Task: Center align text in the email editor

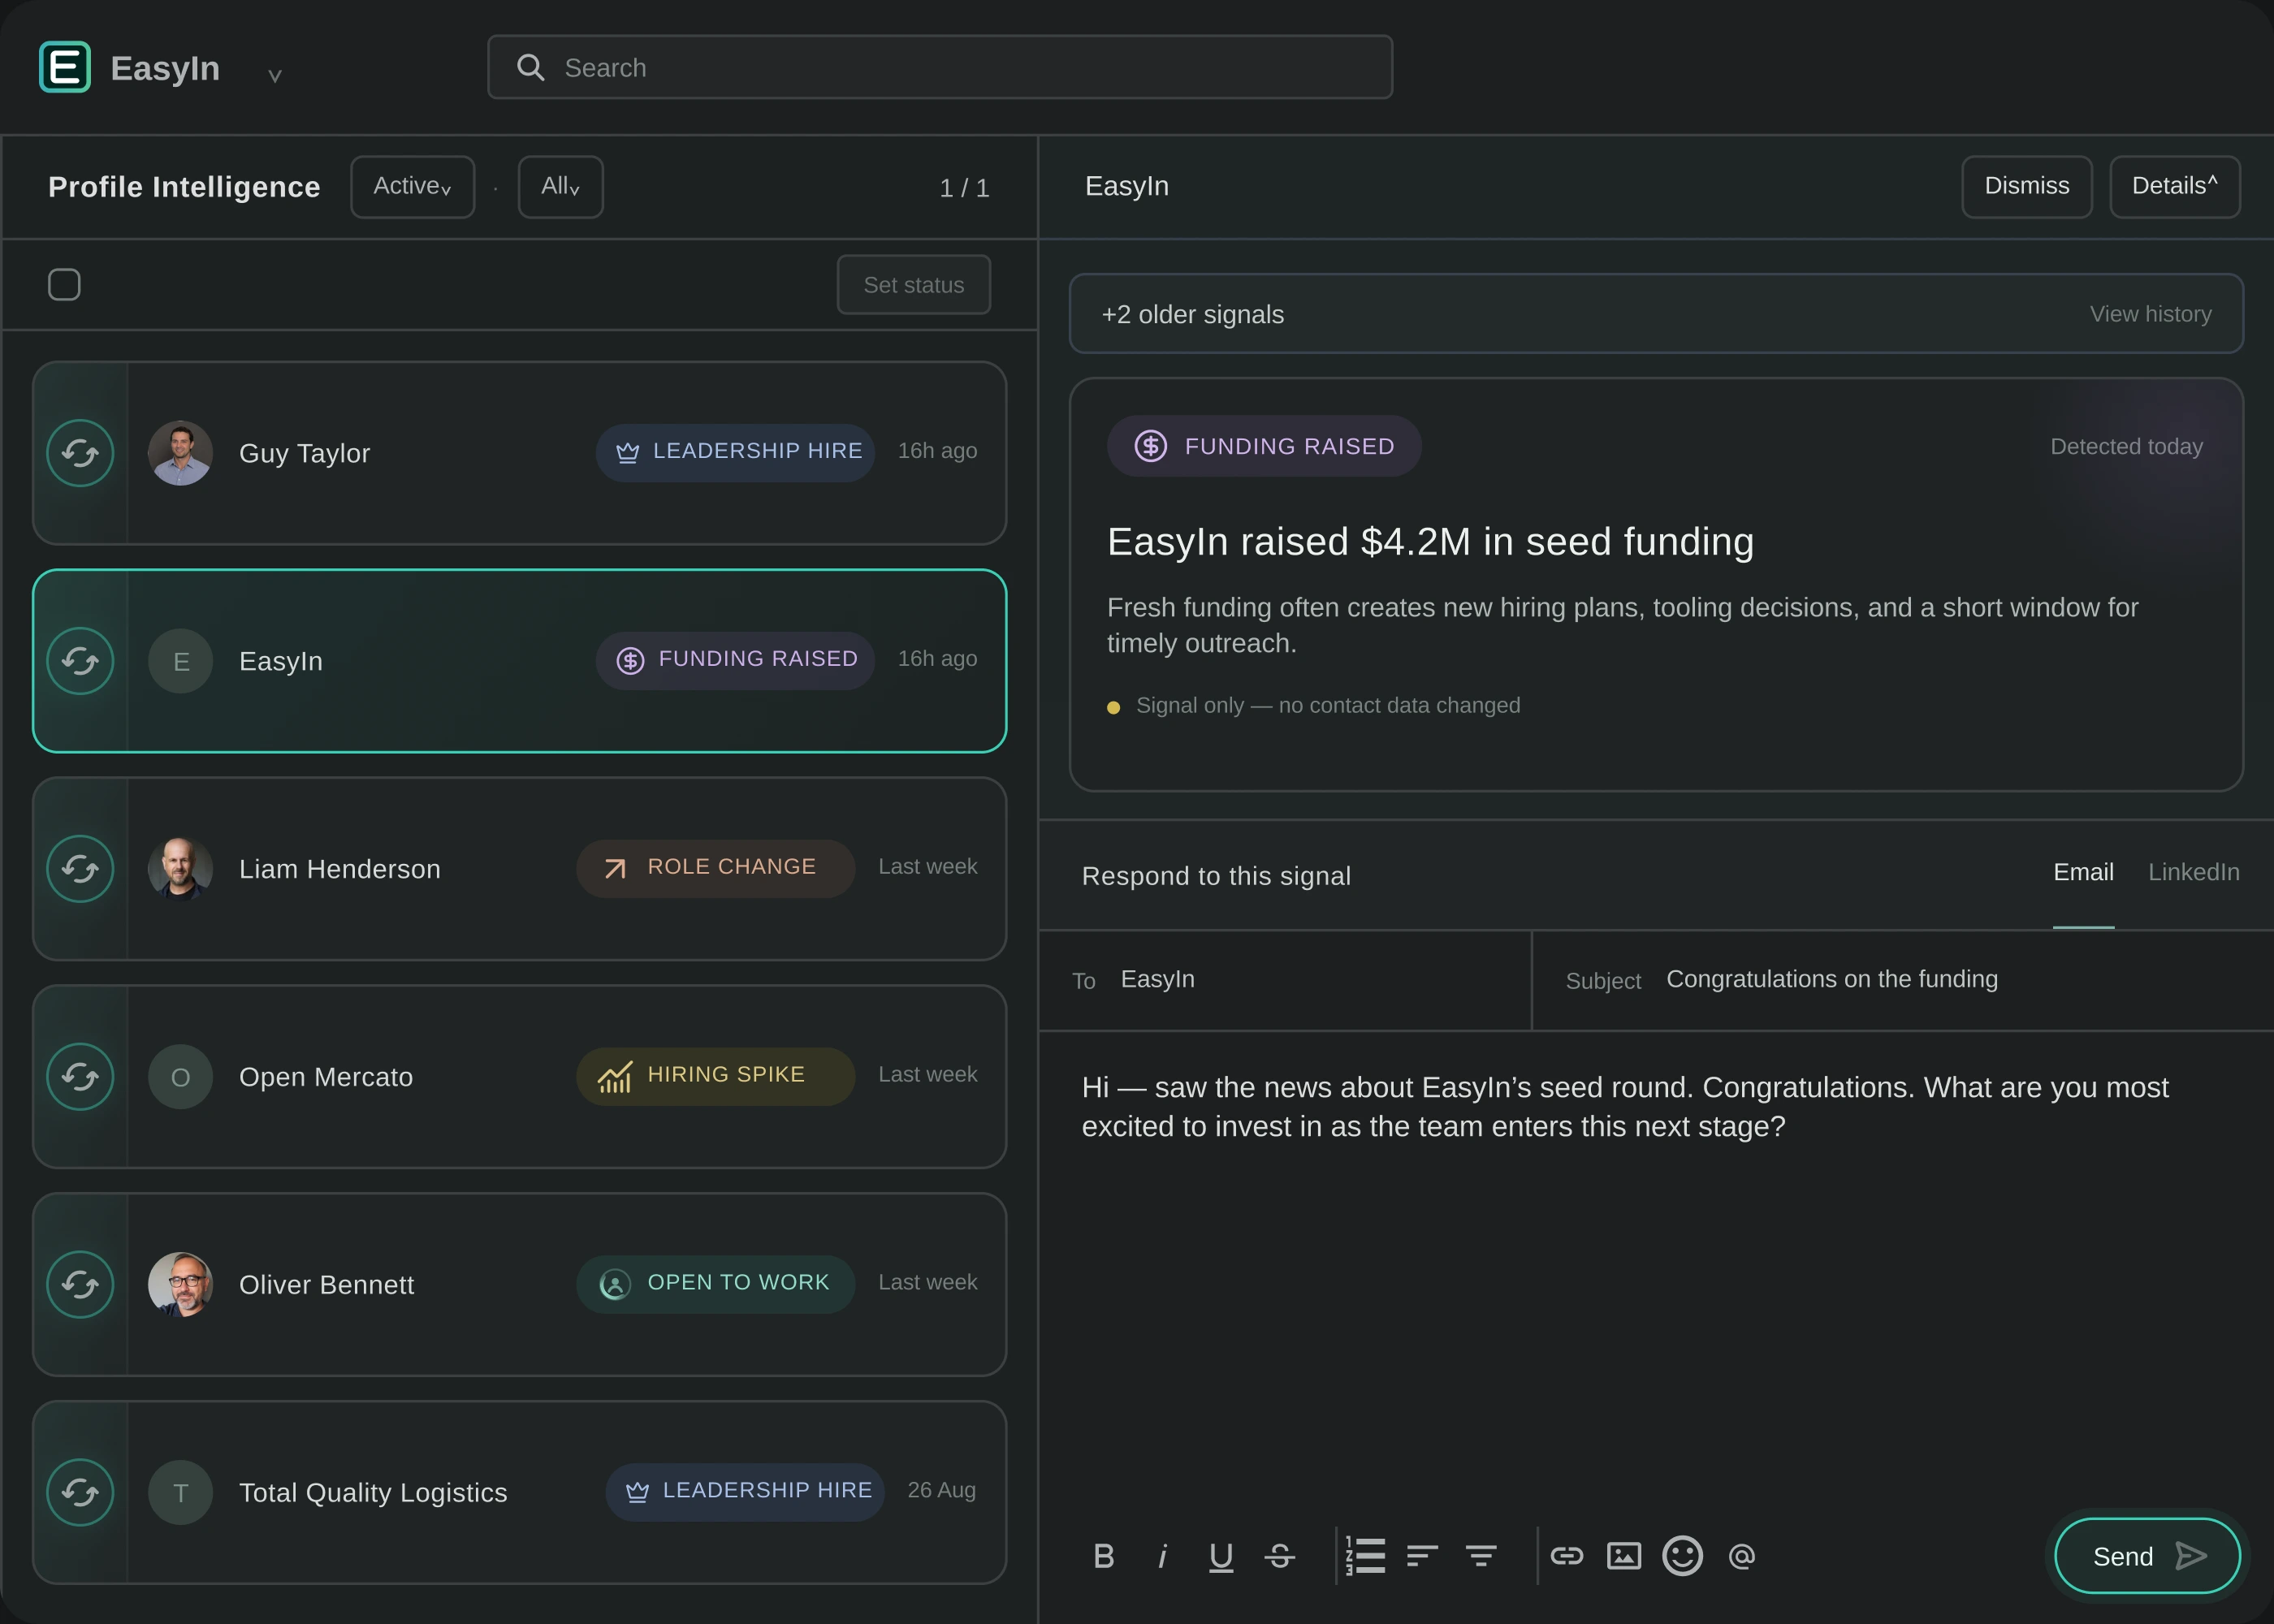Action: pos(1481,1556)
